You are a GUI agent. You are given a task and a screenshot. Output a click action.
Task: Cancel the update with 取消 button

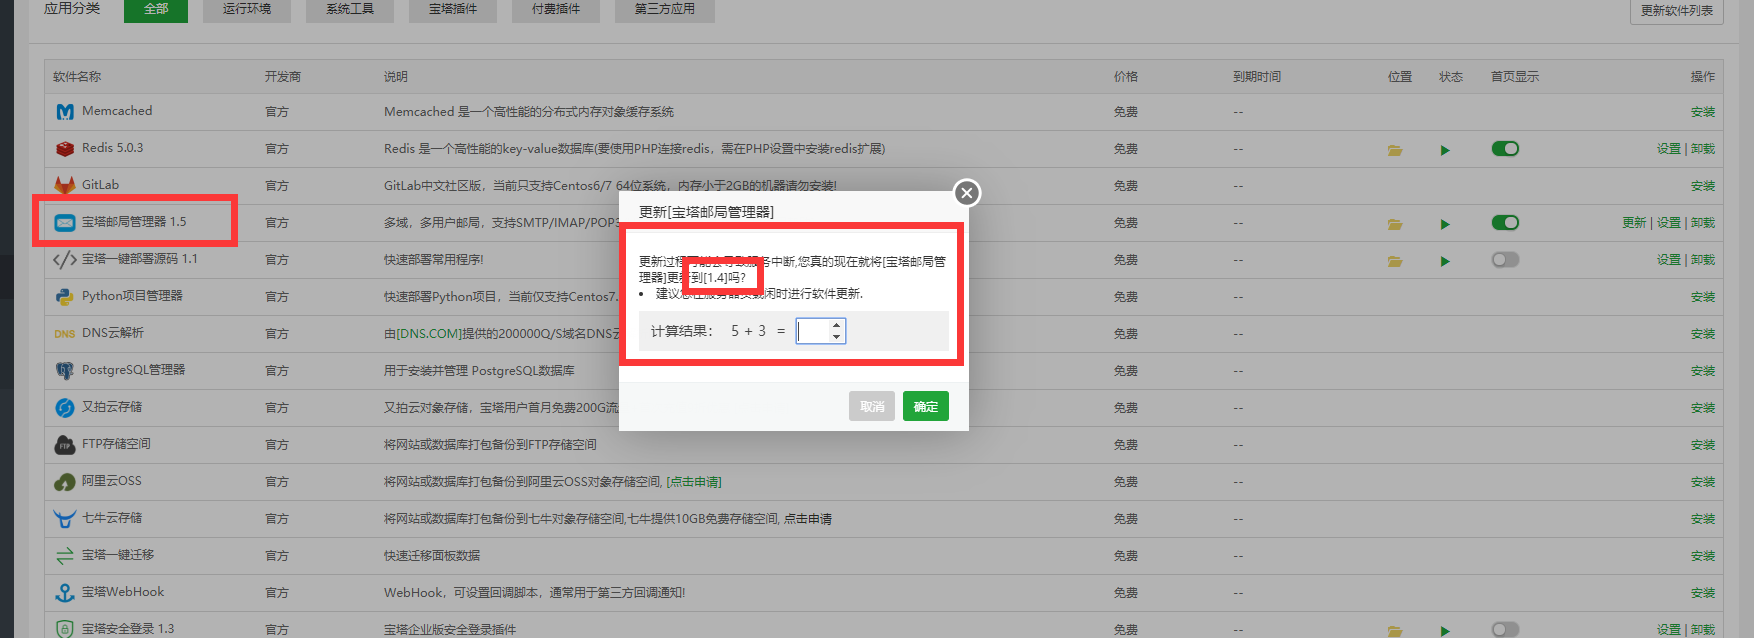[872, 406]
